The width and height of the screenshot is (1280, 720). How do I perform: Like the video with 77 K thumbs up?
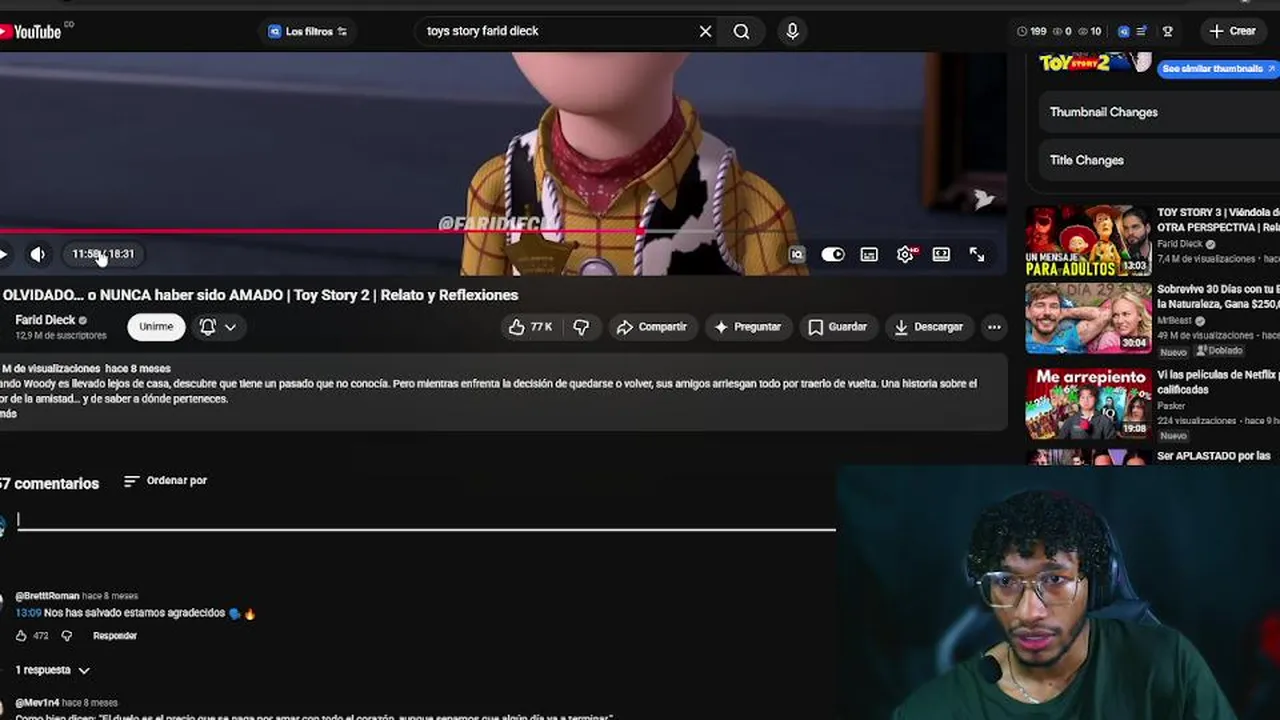click(x=530, y=327)
